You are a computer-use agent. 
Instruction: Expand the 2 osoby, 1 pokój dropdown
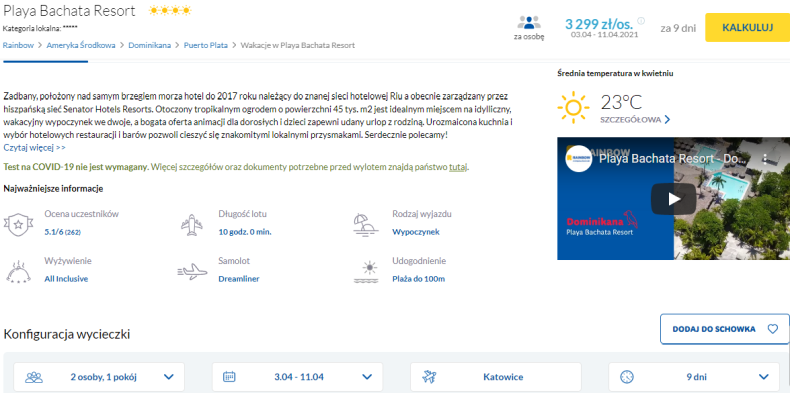[99, 377]
